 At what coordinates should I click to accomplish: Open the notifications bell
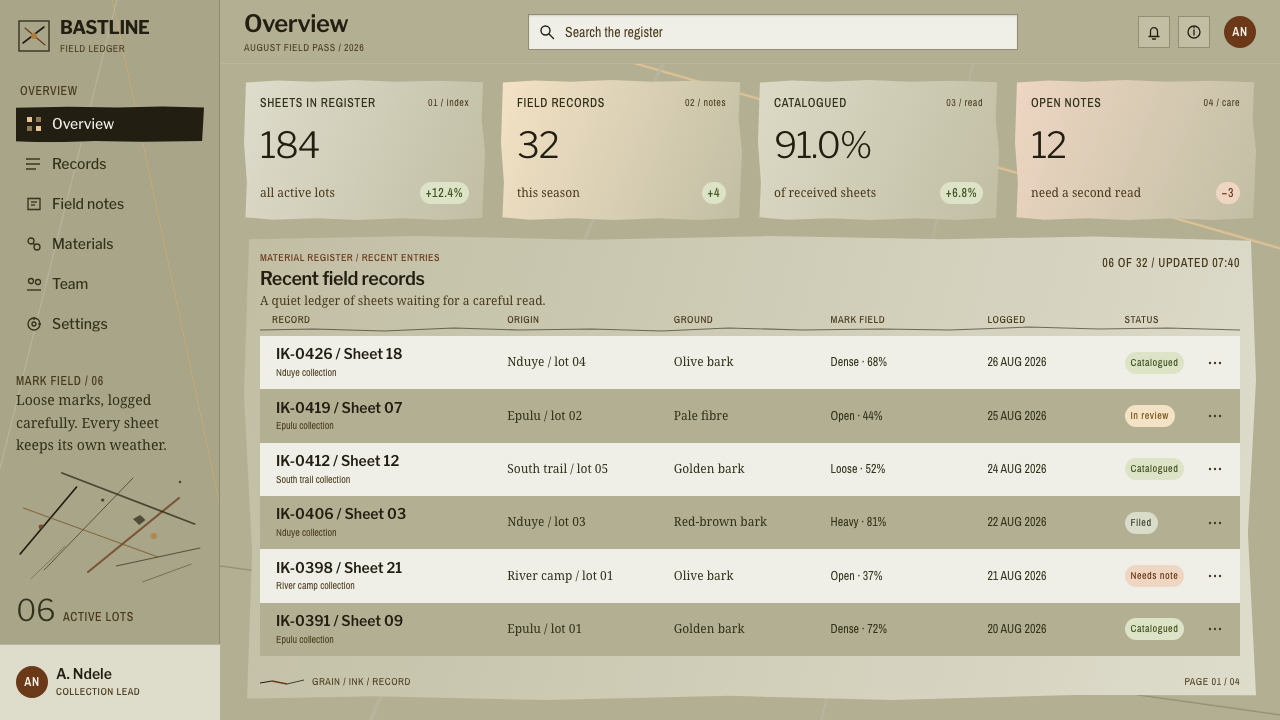tap(1154, 32)
